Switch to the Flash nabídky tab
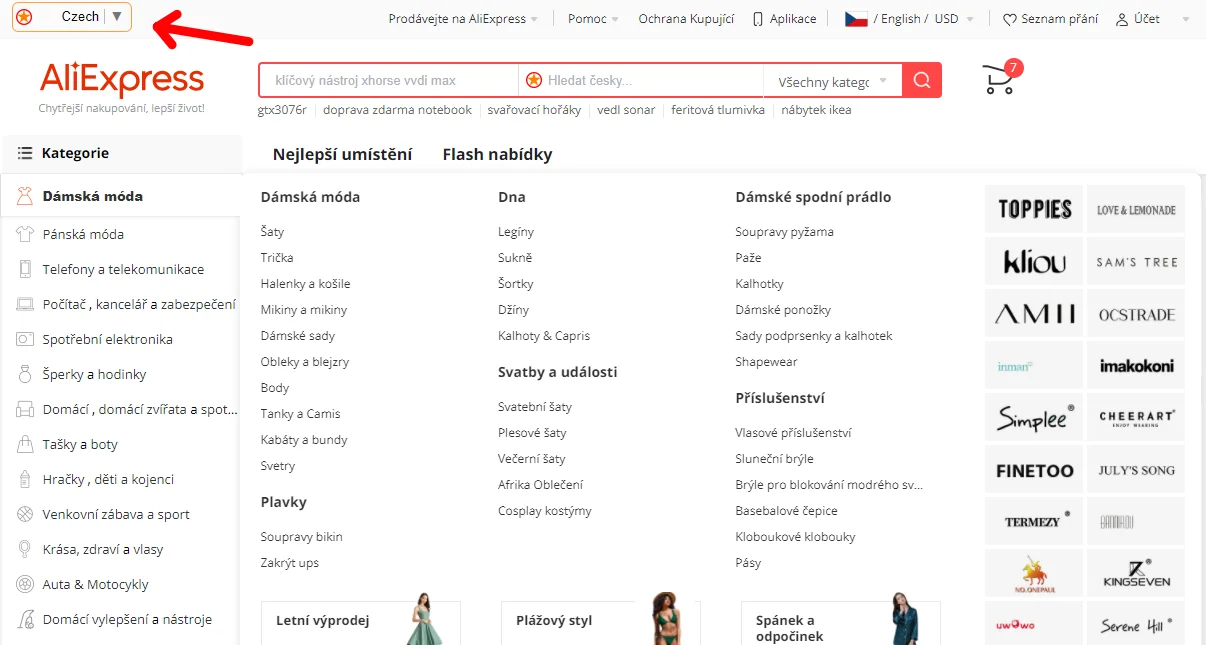This screenshot has width=1206, height=645. coord(497,154)
